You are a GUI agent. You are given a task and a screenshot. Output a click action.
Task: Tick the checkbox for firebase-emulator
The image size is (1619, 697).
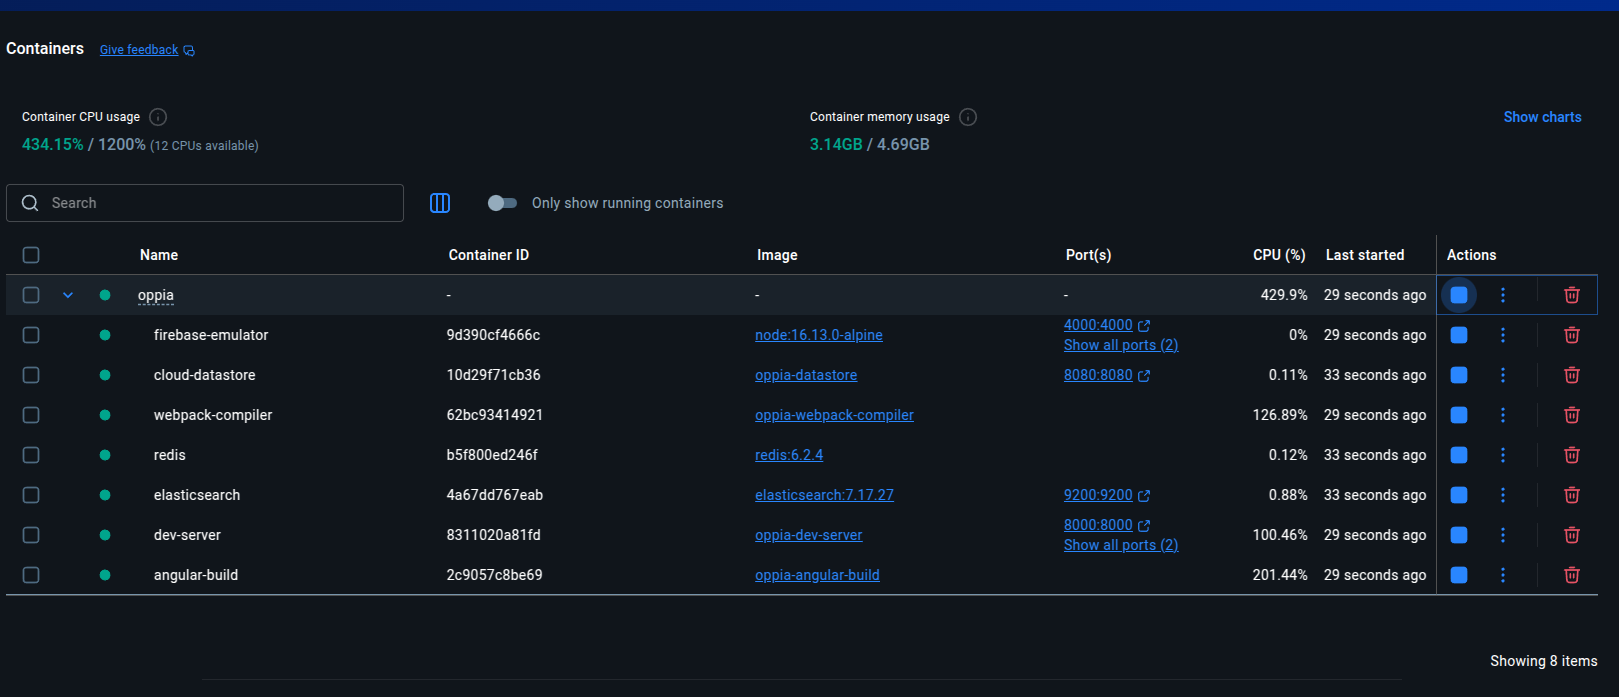pos(31,335)
